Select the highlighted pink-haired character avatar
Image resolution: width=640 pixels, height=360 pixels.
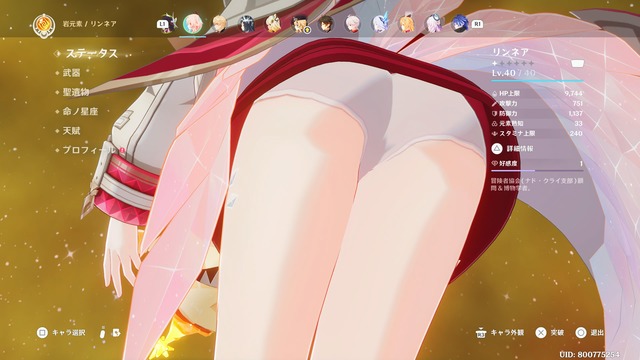click(193, 24)
